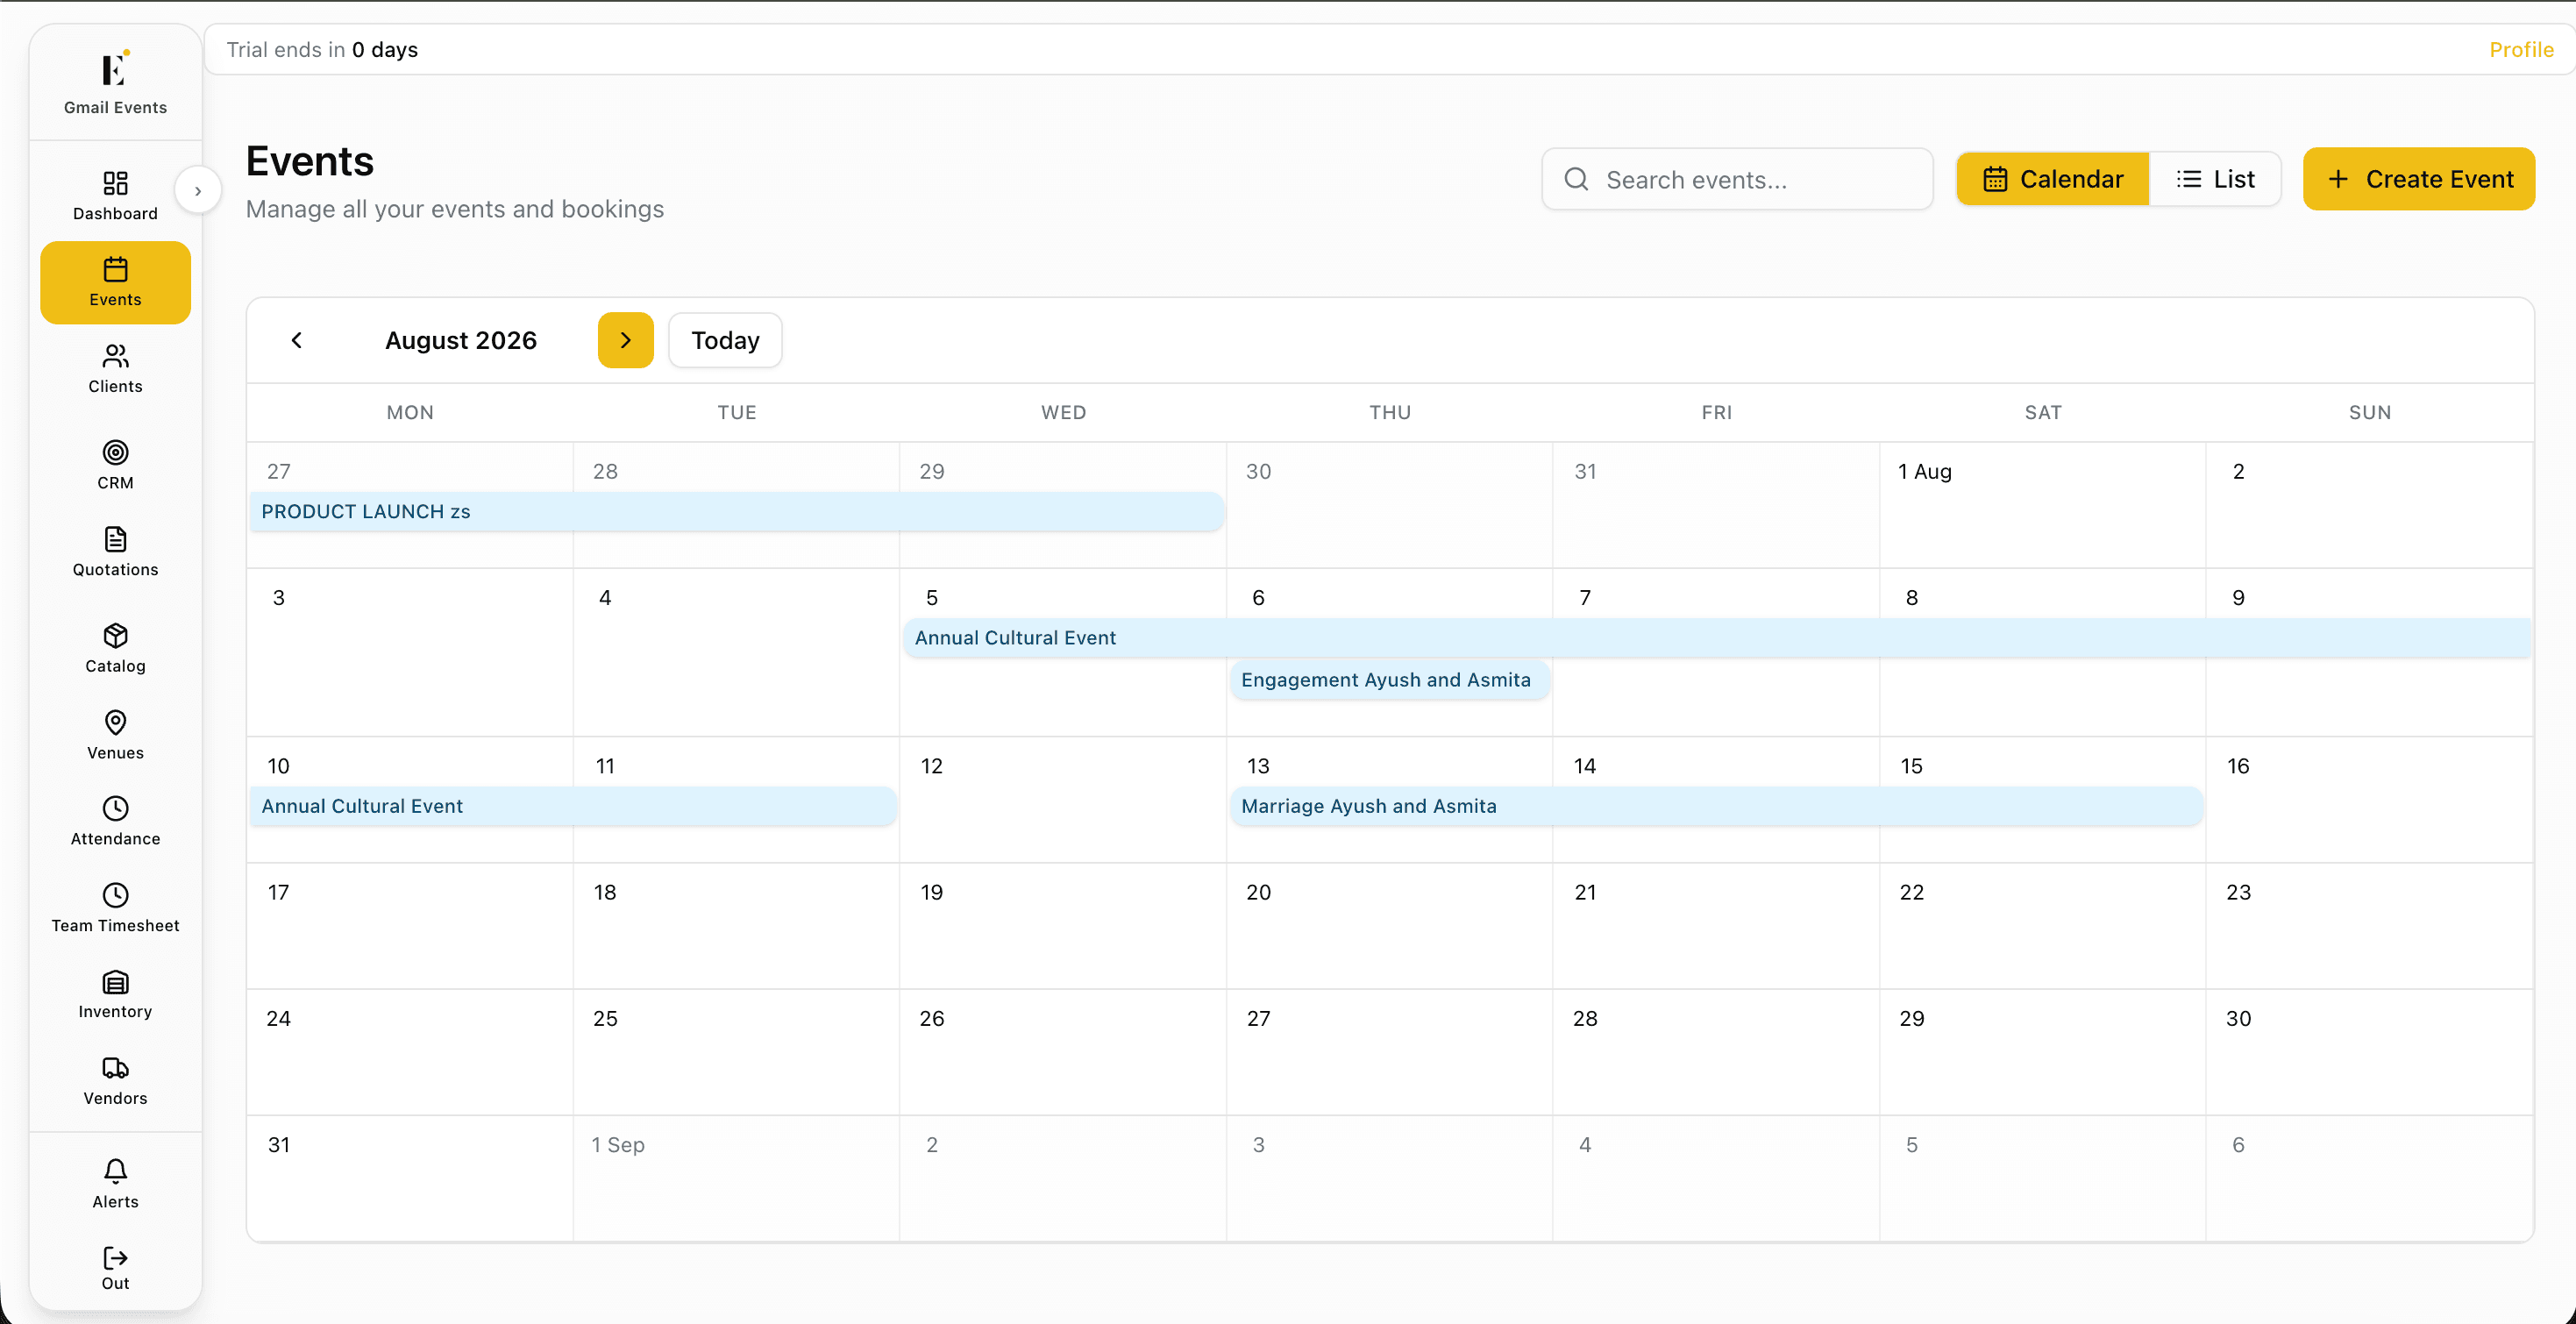The image size is (2576, 1324).
Task: Open the Clients section icon
Action: coord(115,356)
